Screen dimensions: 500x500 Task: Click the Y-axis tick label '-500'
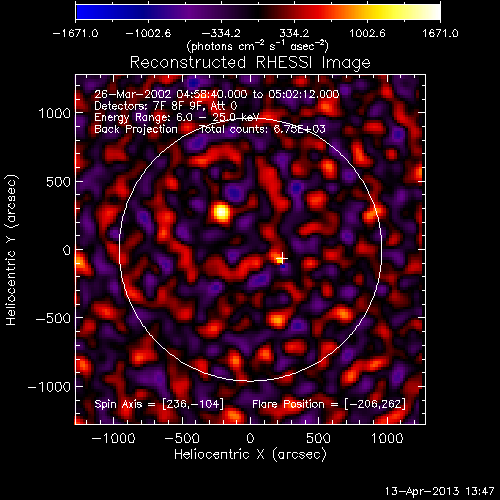tap(53, 318)
